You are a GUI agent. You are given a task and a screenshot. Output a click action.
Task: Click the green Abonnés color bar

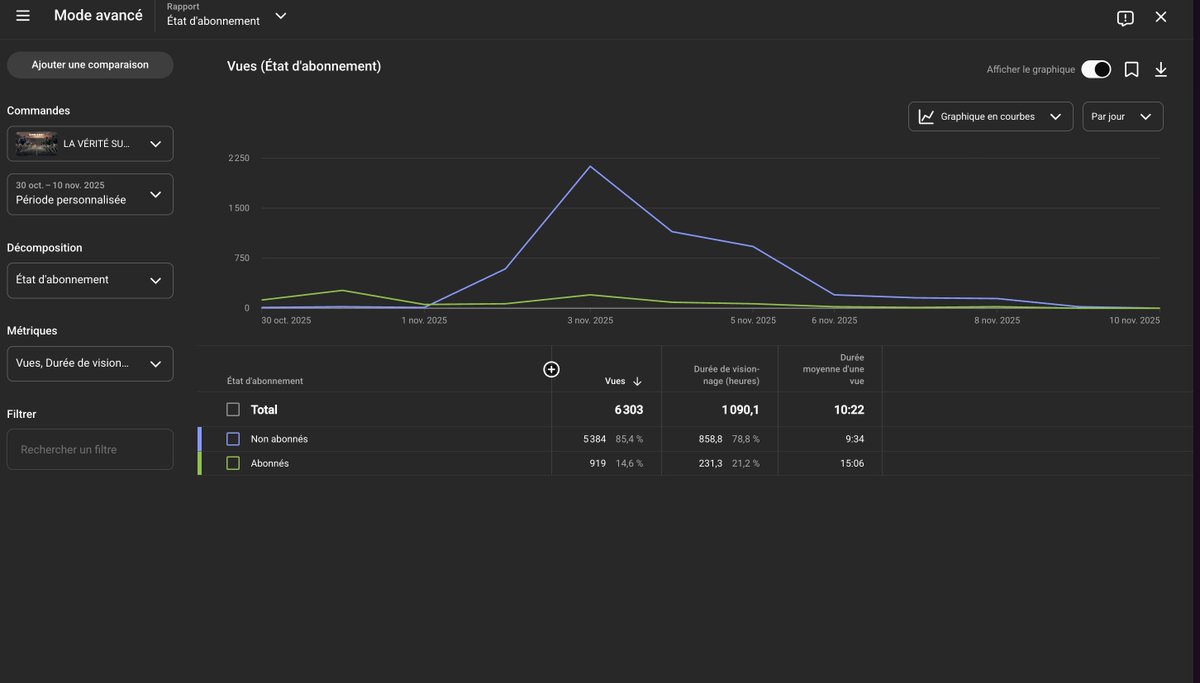click(x=200, y=463)
